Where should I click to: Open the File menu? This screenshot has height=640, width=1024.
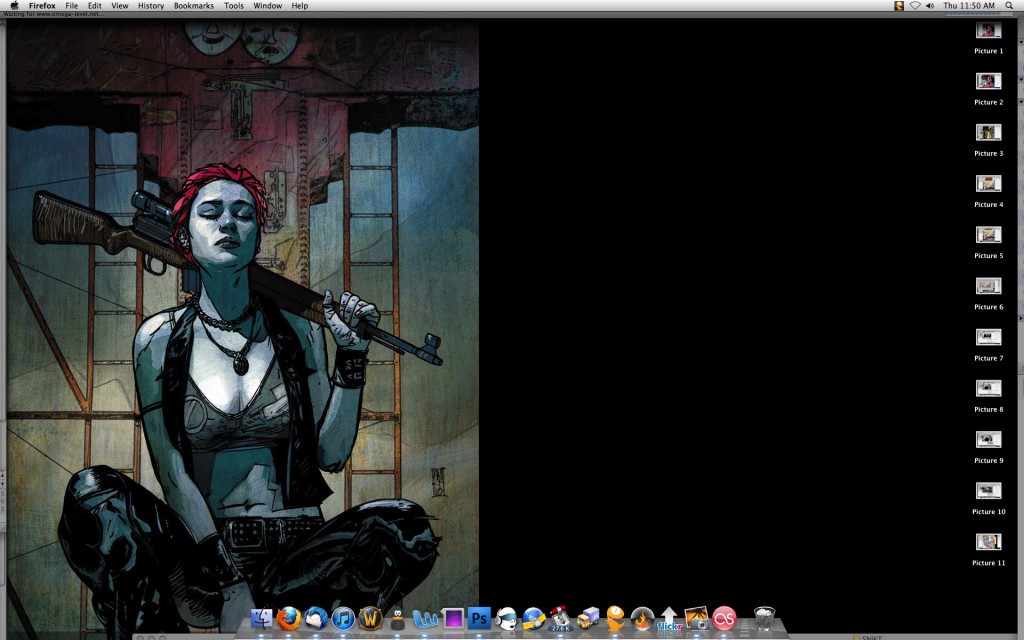coord(72,5)
